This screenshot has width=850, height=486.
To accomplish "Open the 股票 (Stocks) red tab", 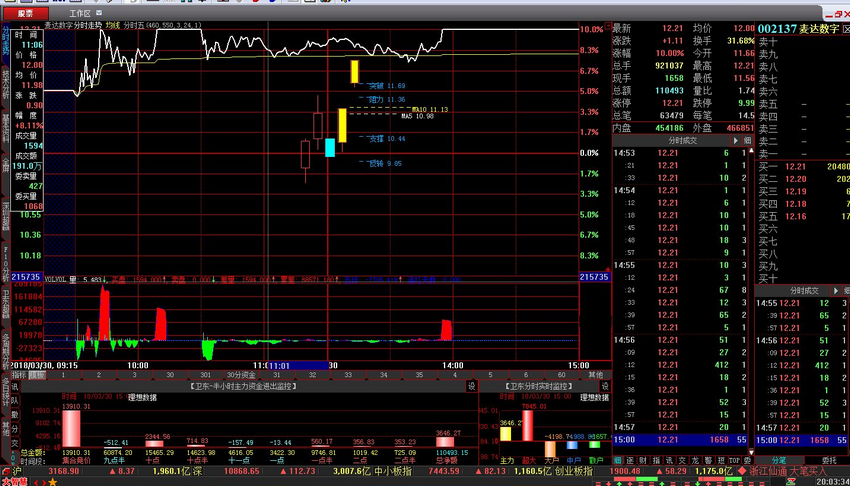I will 25,14.
